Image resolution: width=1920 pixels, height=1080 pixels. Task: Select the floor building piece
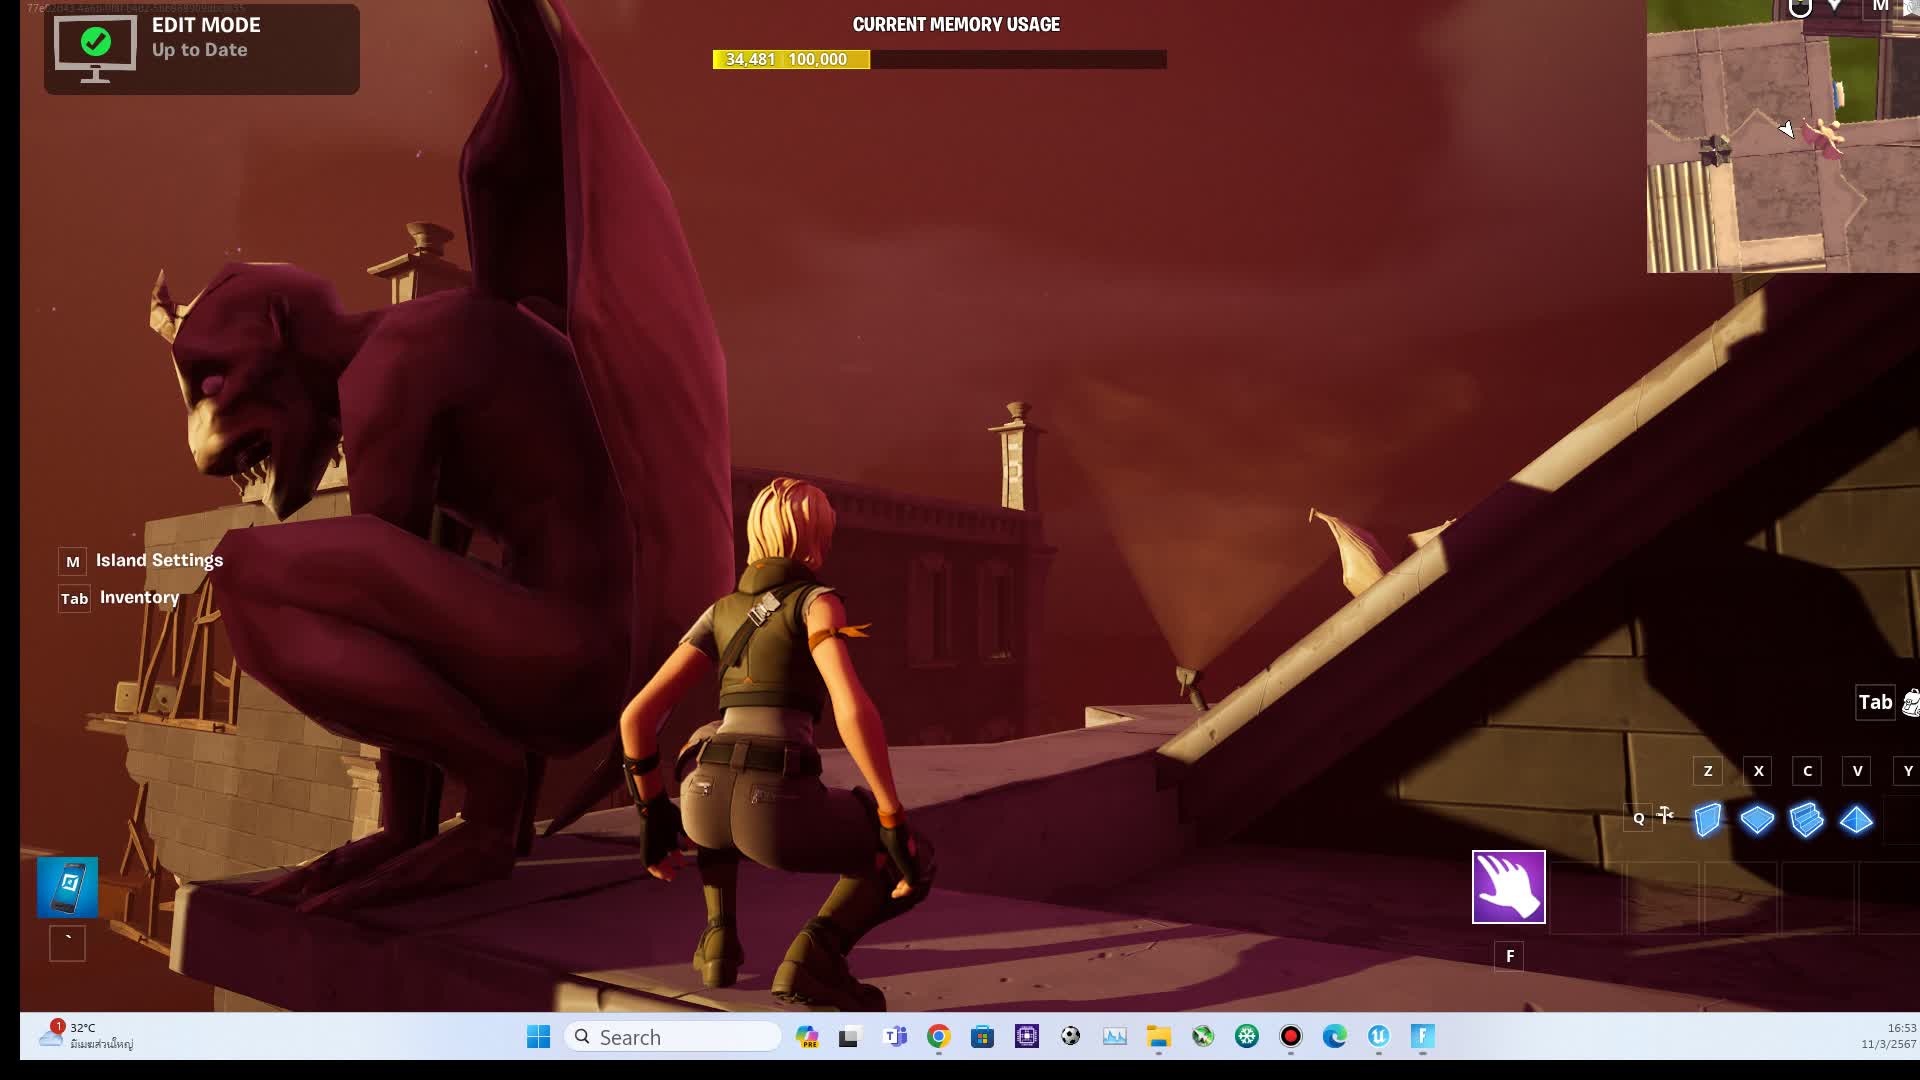pyautogui.click(x=1757, y=820)
